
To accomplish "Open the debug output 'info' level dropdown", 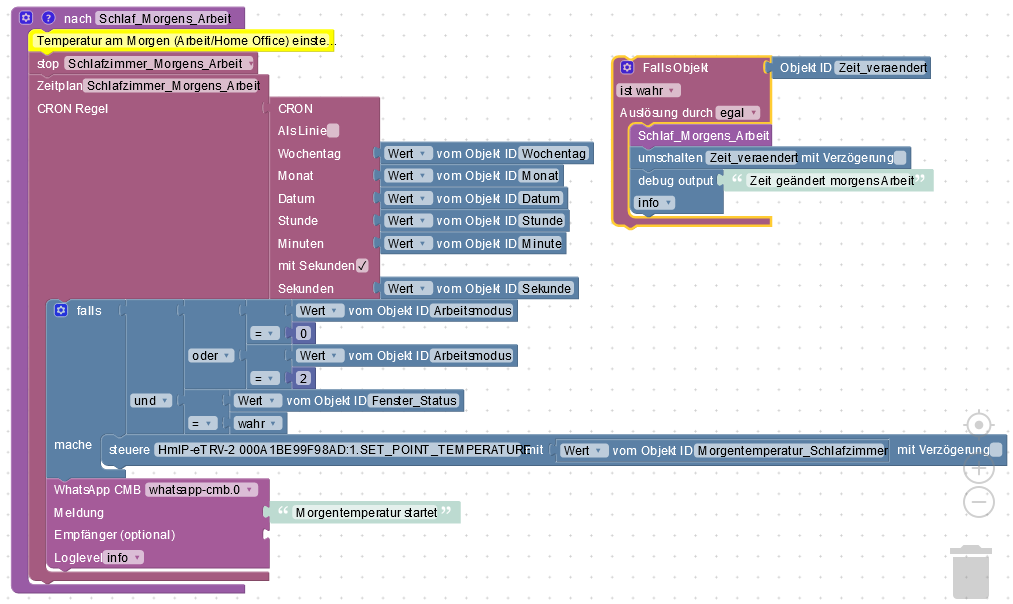I will (654, 203).
